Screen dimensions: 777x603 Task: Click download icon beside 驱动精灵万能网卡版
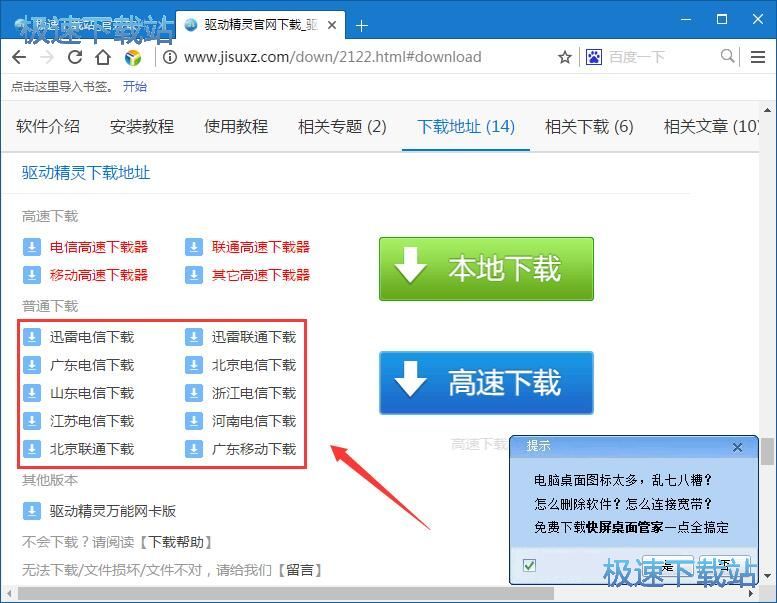pyautogui.click(x=32, y=511)
